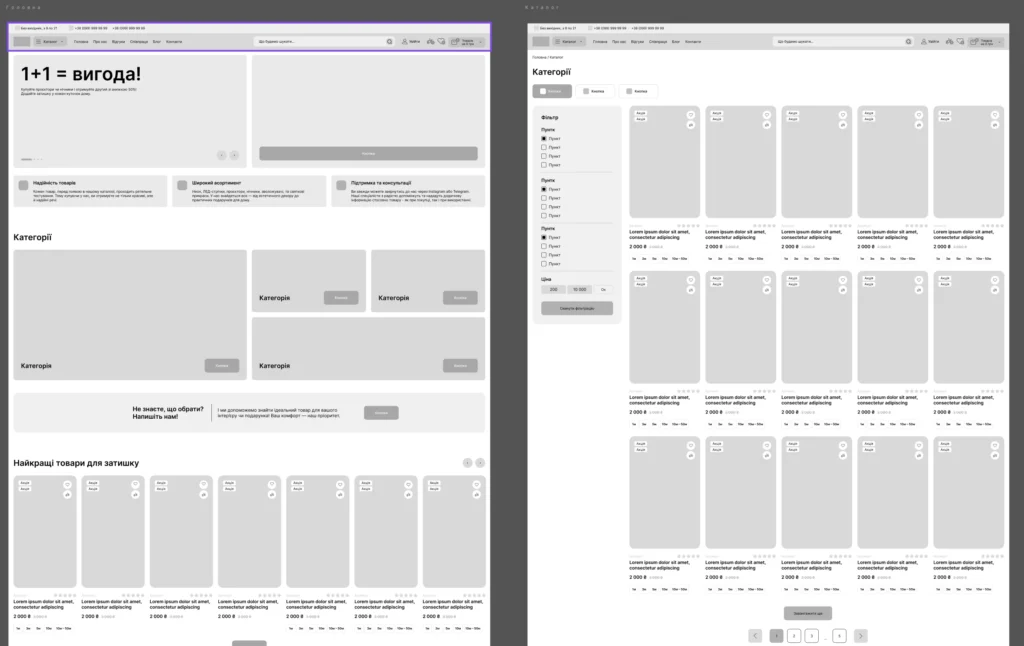This screenshot has width=1024, height=646.
Task: Click hero banner next-slide arrow
Action: point(234,155)
